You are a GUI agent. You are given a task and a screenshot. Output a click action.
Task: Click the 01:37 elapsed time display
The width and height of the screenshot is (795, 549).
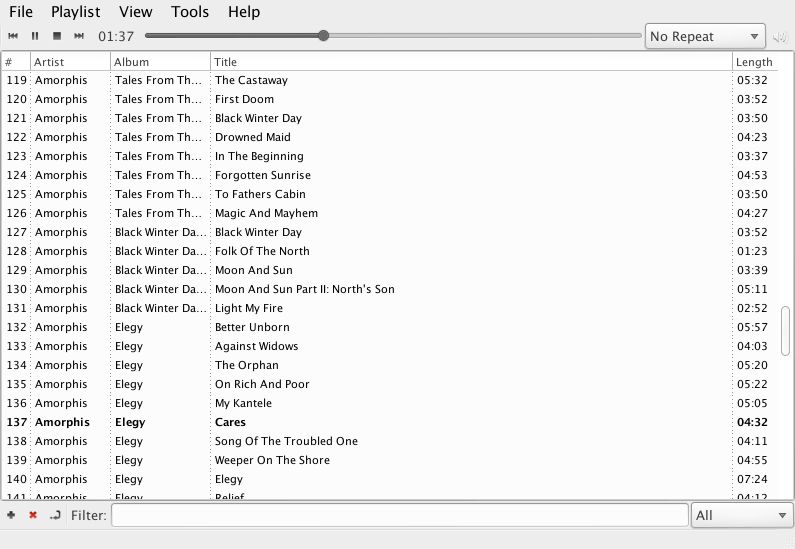[116, 36]
